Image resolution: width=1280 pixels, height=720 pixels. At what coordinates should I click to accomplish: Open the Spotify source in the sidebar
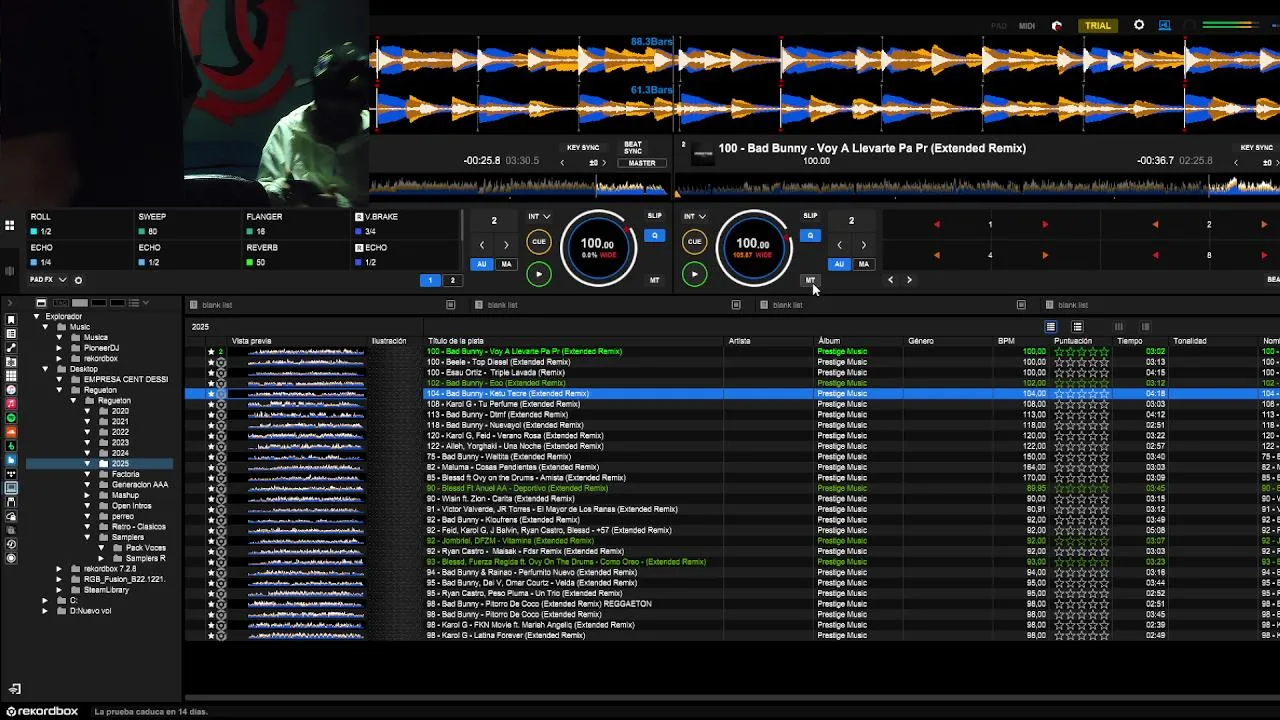click(x=11, y=417)
